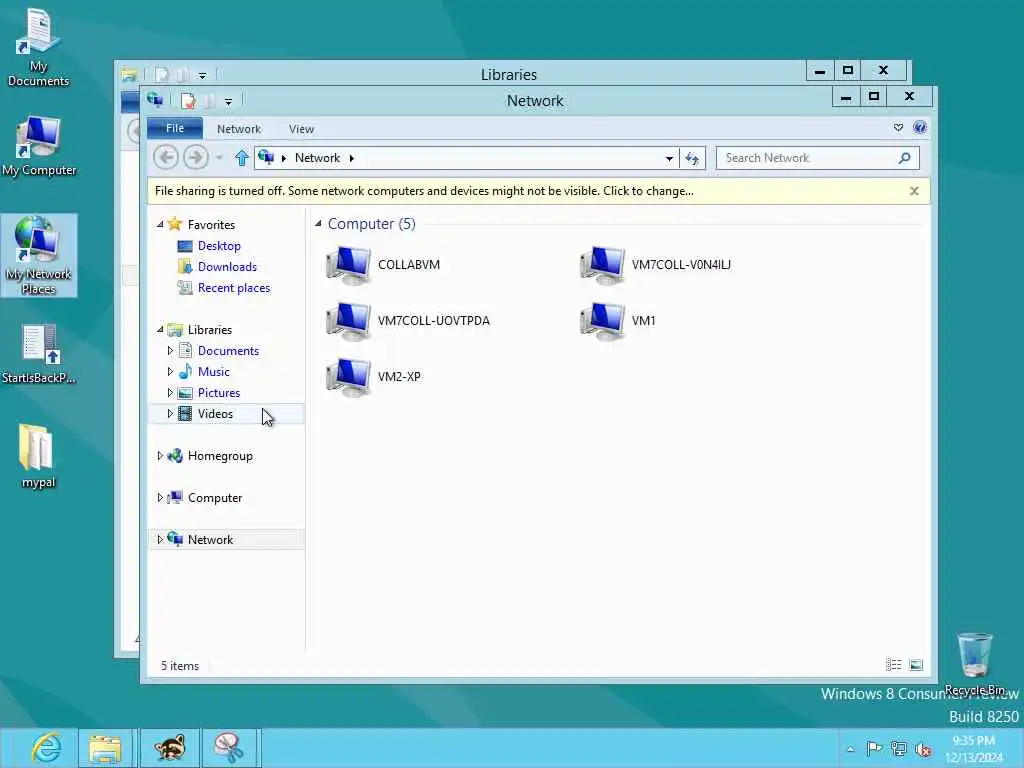Open the View ribbon tab

301,129
